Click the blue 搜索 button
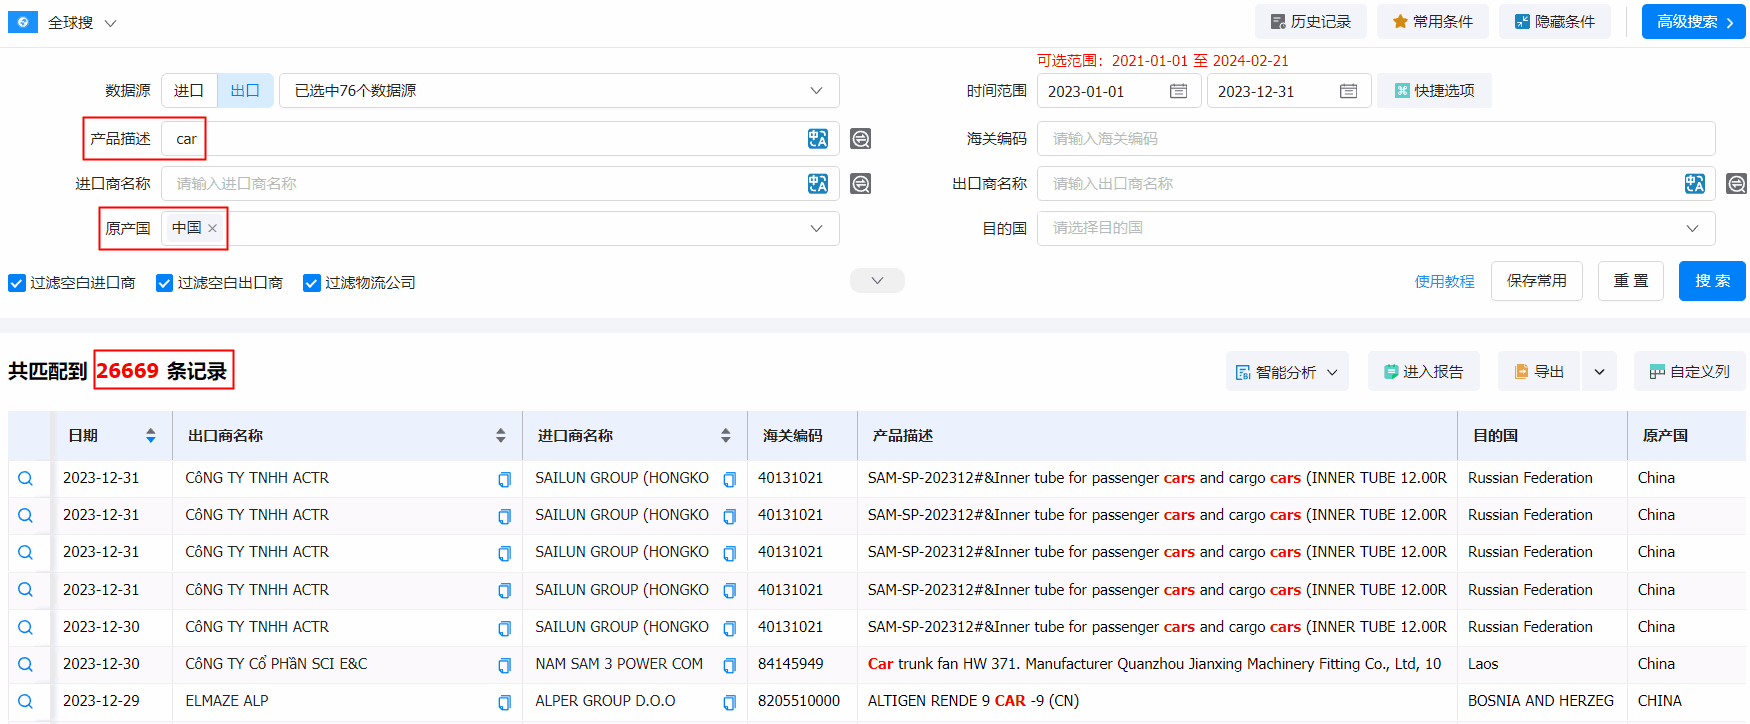 [1711, 281]
